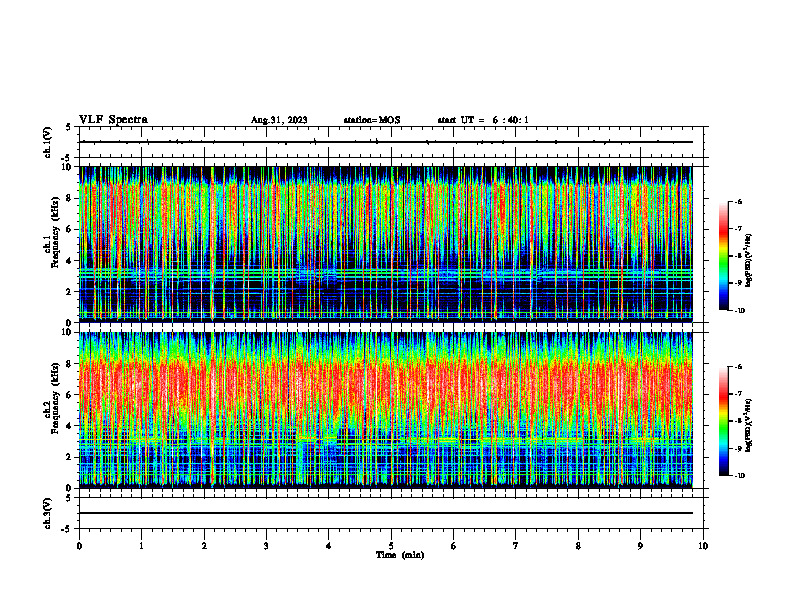Click the ch.2 colorbar unit label
This screenshot has height=612, width=792.
click(x=749, y=426)
